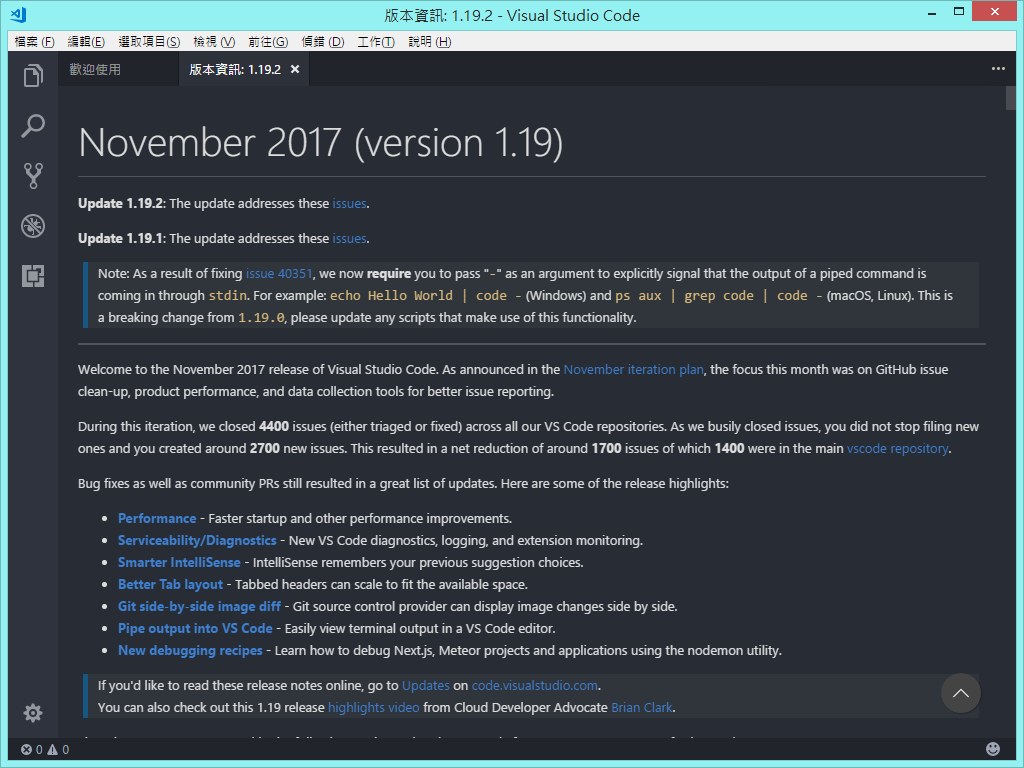The image size is (1024, 768).
Task: Open the code.visualstudio.com link
Action: (535, 686)
